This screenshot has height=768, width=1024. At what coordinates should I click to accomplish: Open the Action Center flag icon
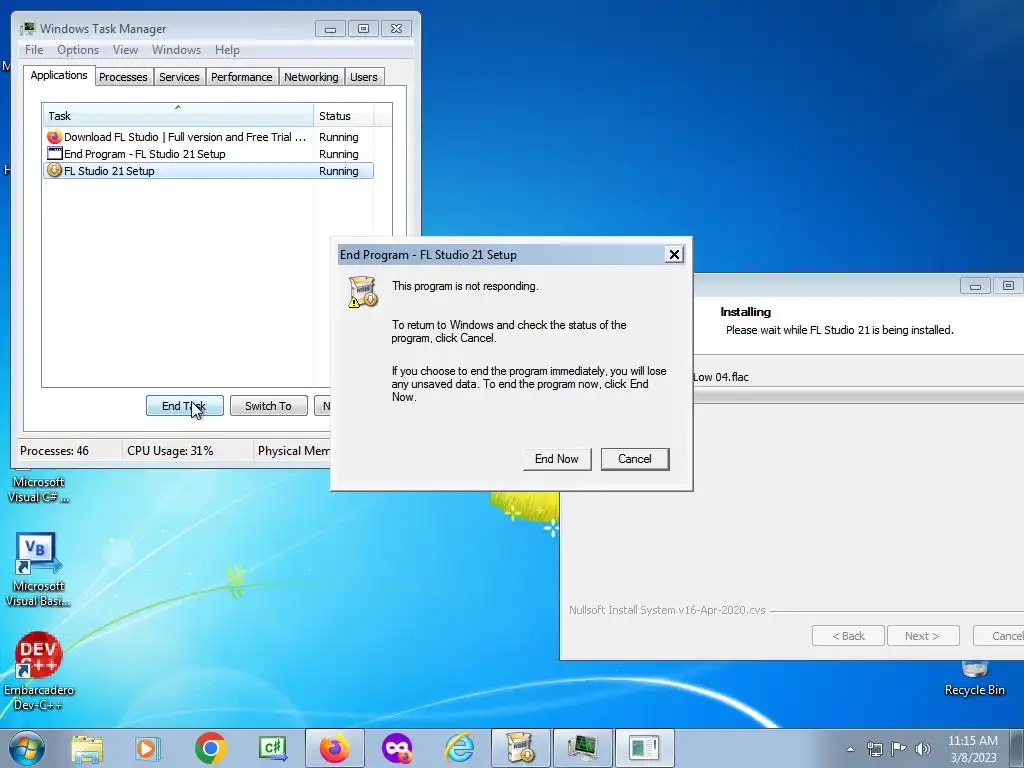(899, 749)
